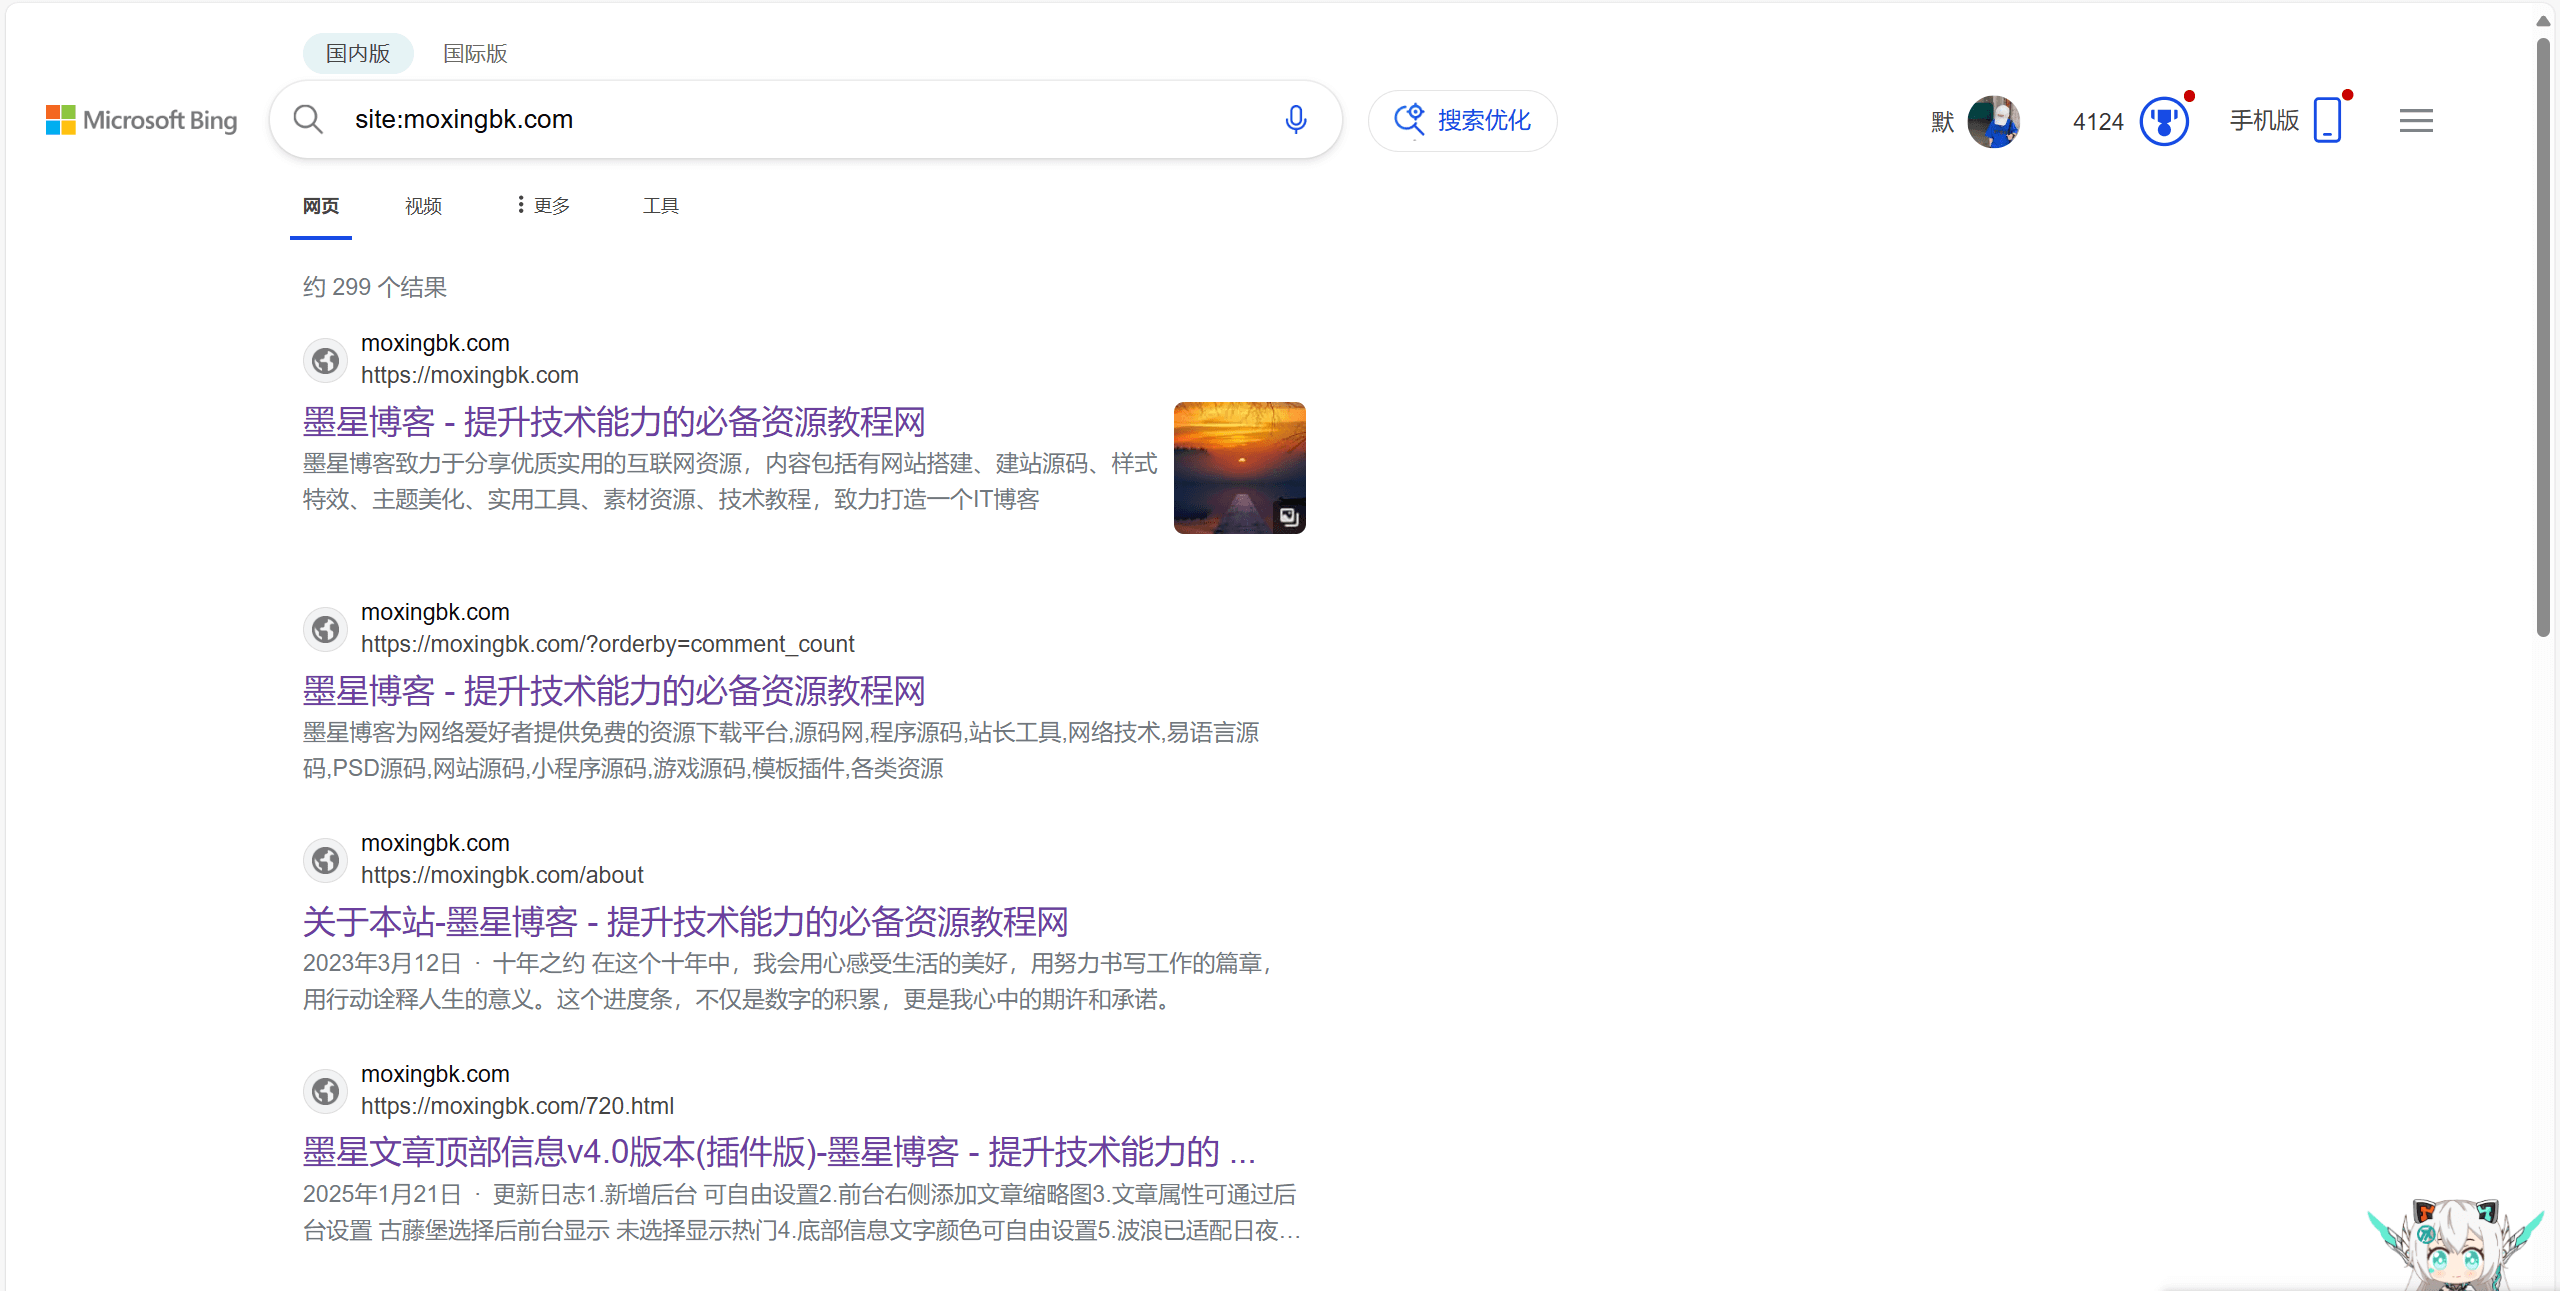Click the search box containing site:moxingbk.com

(x=805, y=119)
